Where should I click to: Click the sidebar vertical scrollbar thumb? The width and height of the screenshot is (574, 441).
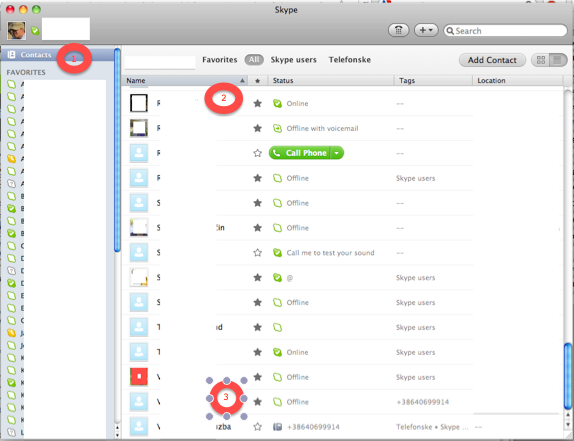117,150
